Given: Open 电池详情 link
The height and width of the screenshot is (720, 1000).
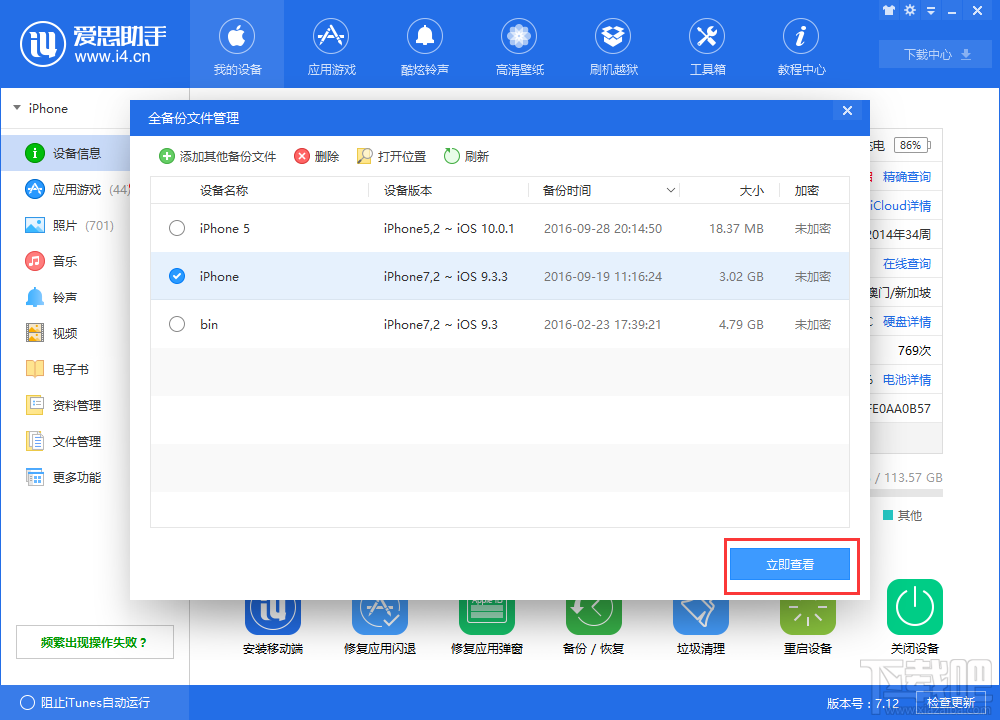Looking at the screenshot, I should click(906, 379).
